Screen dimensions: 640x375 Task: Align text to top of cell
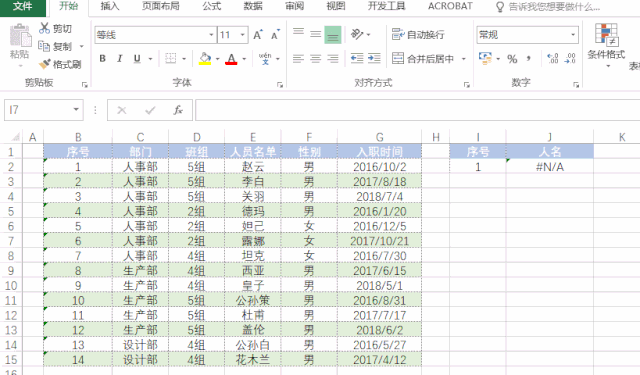coord(298,34)
